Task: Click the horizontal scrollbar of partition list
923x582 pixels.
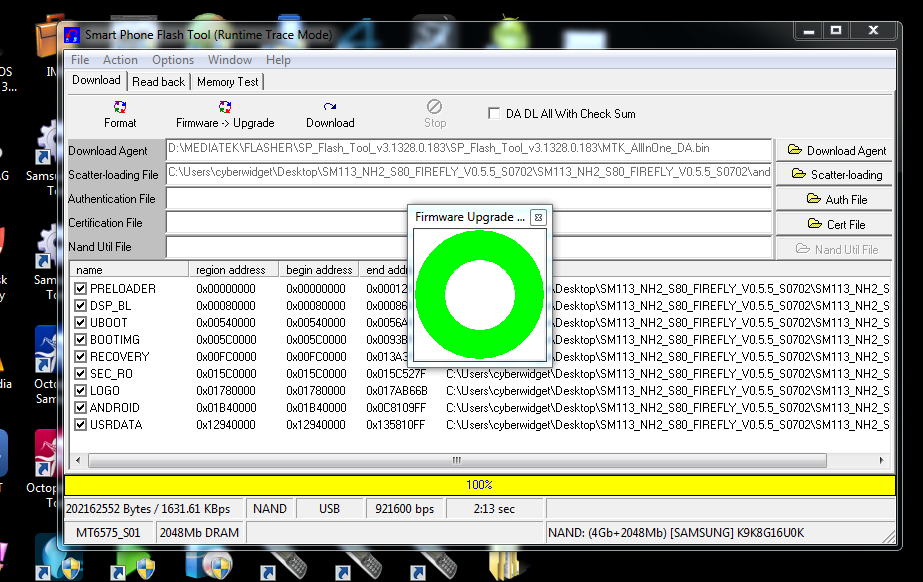Action: [x=457, y=460]
